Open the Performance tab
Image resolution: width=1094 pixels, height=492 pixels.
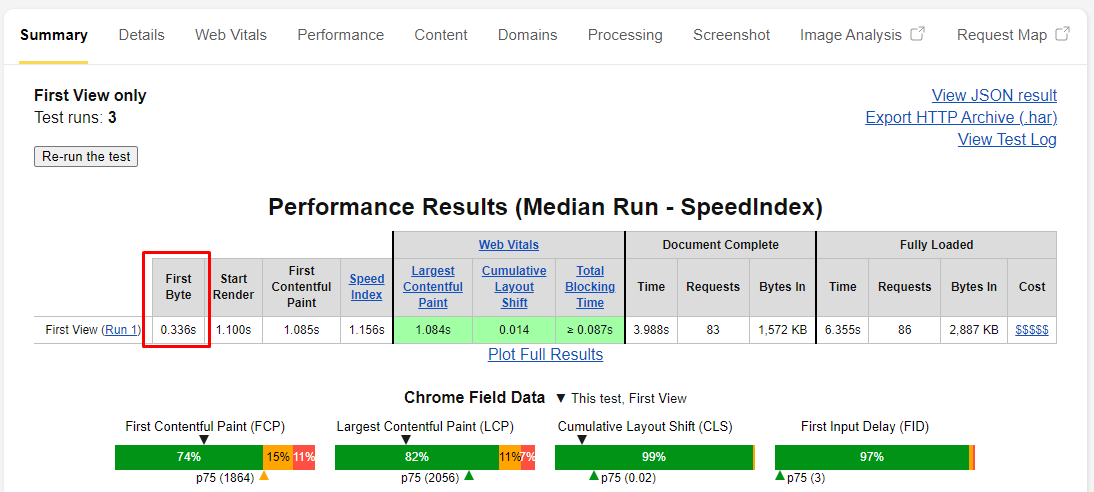[340, 35]
